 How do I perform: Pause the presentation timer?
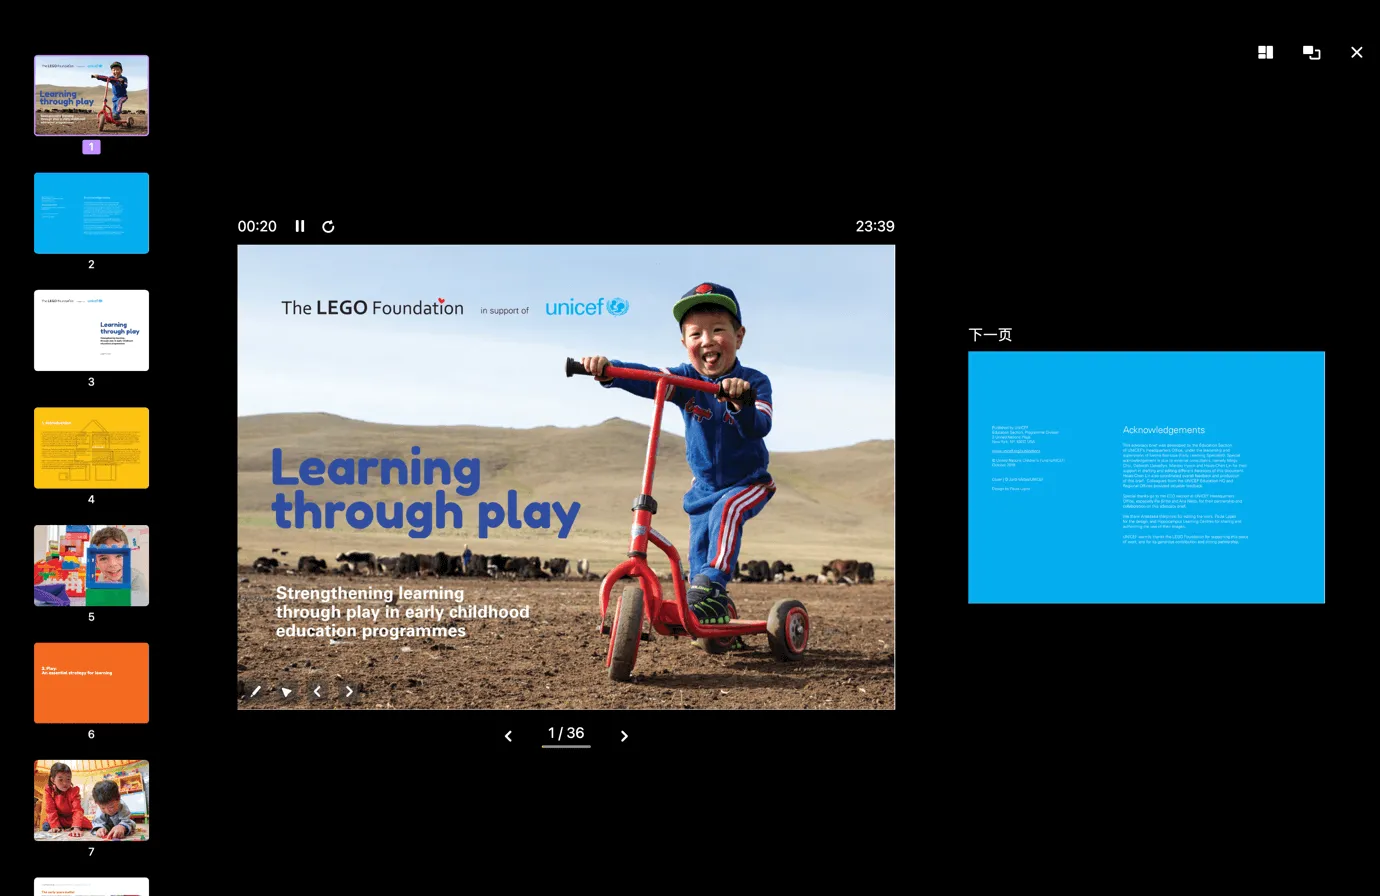click(300, 226)
